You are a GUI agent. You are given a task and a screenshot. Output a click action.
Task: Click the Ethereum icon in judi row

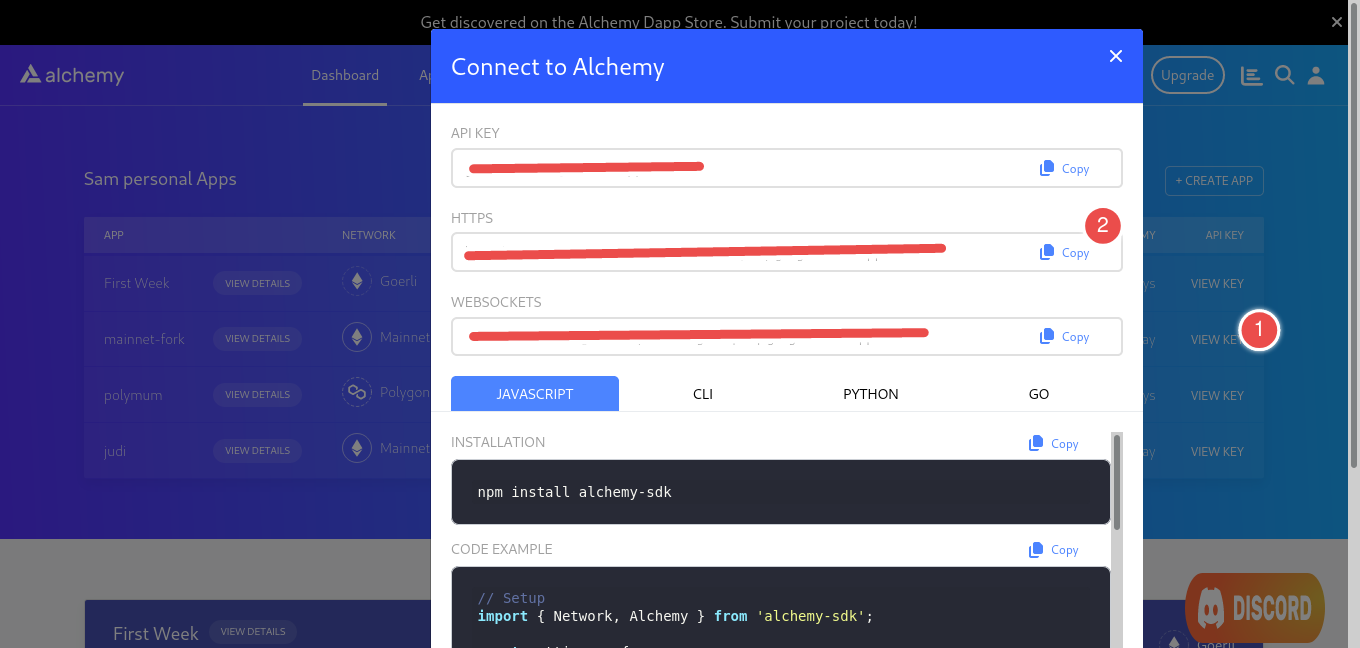(x=356, y=449)
